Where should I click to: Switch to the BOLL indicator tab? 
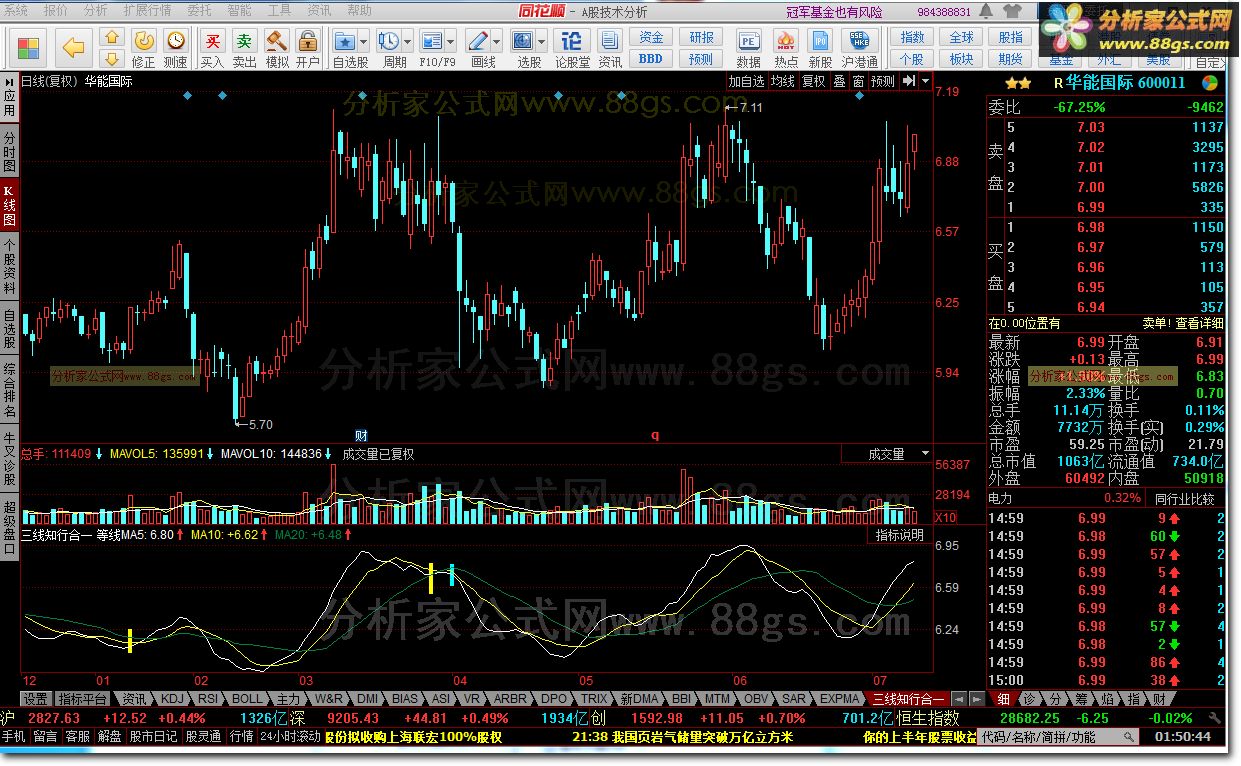[x=247, y=698]
